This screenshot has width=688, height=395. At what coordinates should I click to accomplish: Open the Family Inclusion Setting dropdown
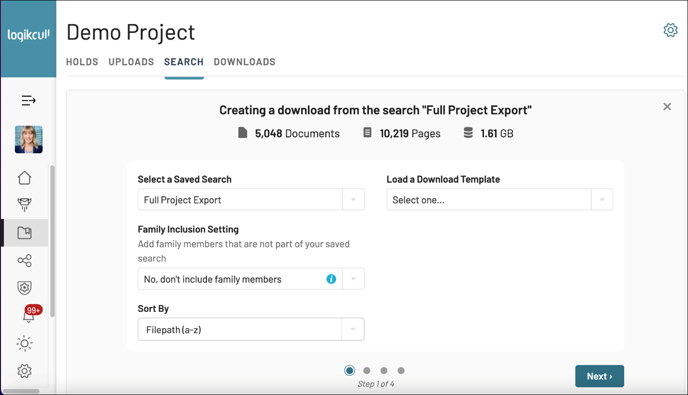251,279
